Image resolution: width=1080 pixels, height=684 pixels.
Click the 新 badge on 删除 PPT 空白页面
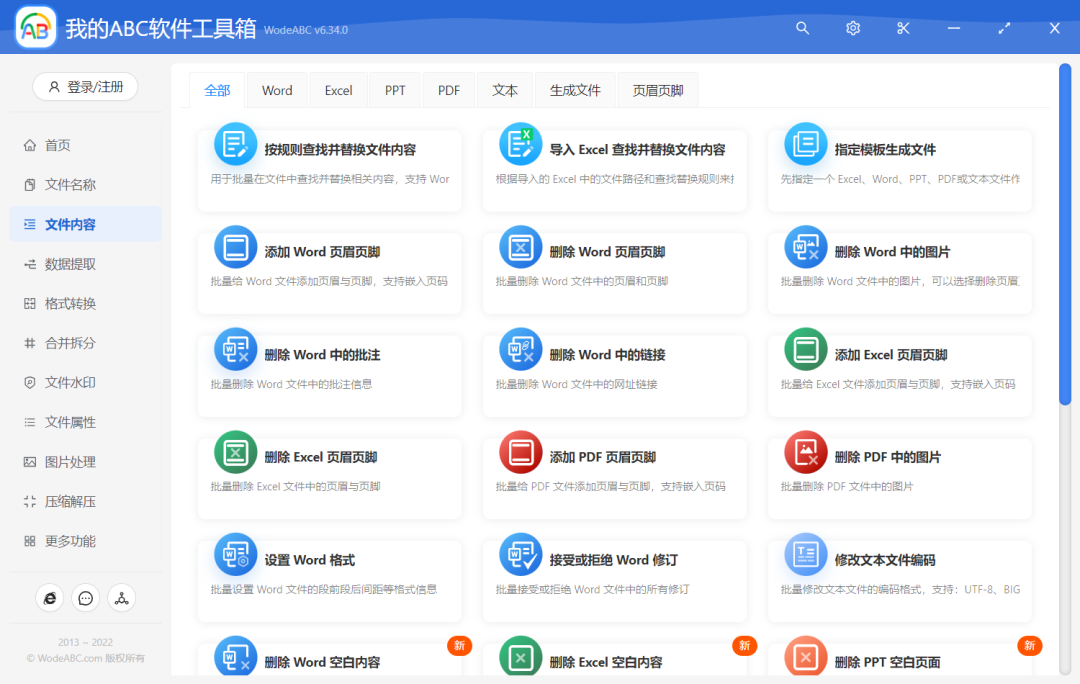coord(1030,645)
